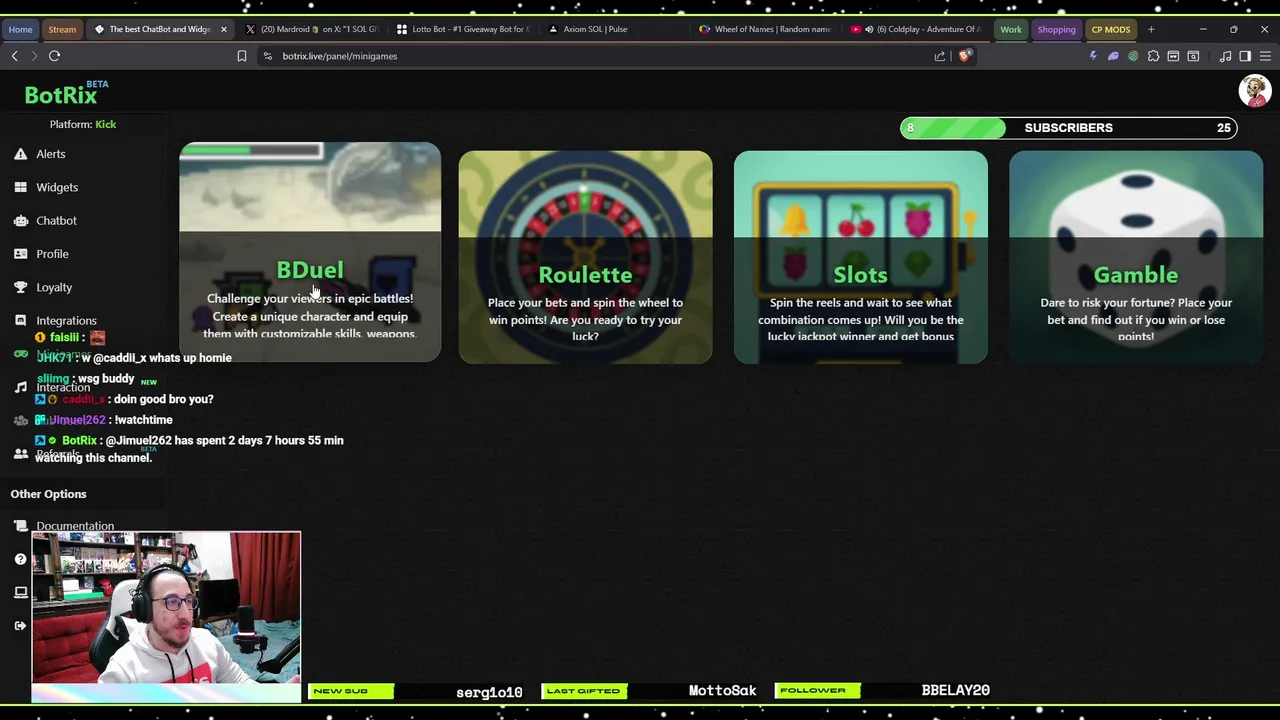This screenshot has height=720, width=1280.
Task: Click the 'Other Options' heading
Action: pos(48,494)
